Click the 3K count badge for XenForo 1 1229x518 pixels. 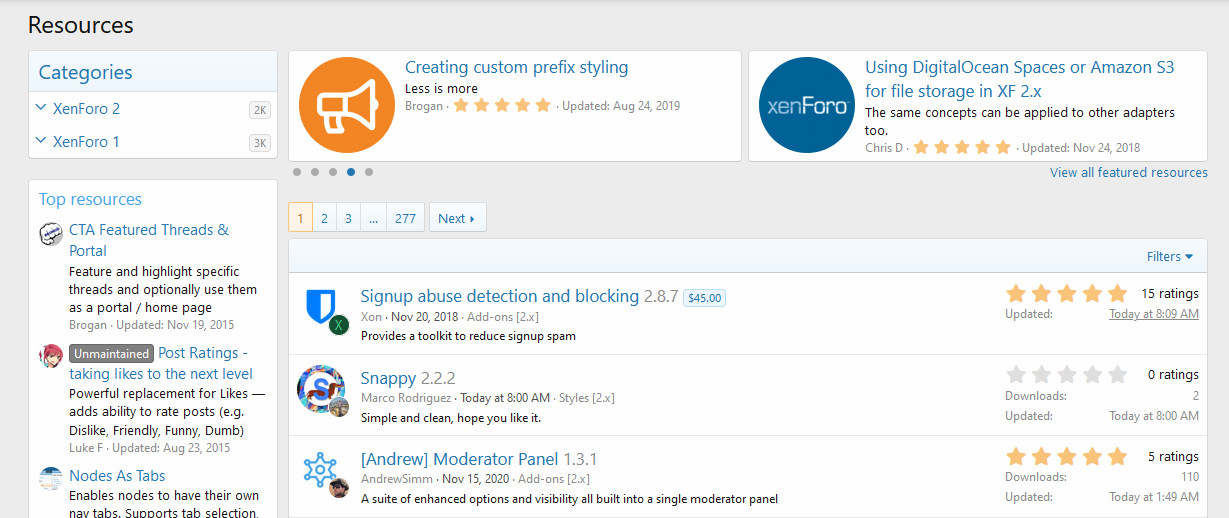(260, 143)
